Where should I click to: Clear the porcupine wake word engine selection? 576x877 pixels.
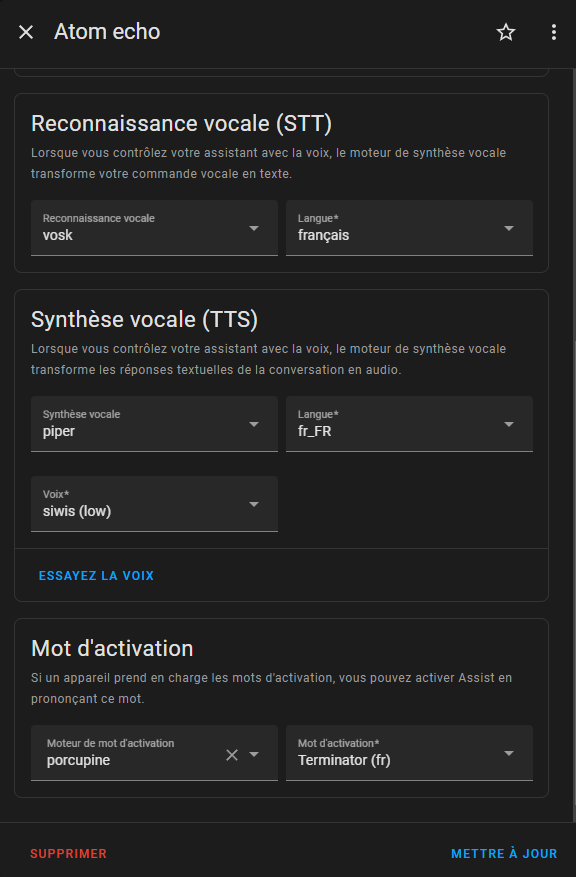coord(232,755)
